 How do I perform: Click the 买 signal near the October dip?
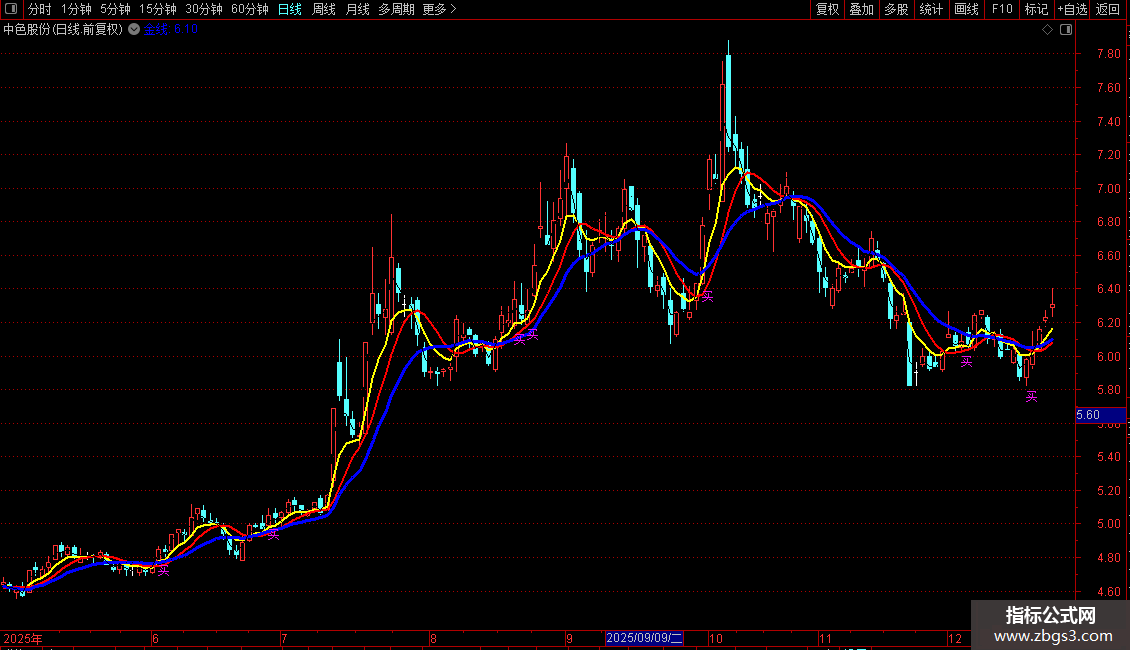(708, 296)
